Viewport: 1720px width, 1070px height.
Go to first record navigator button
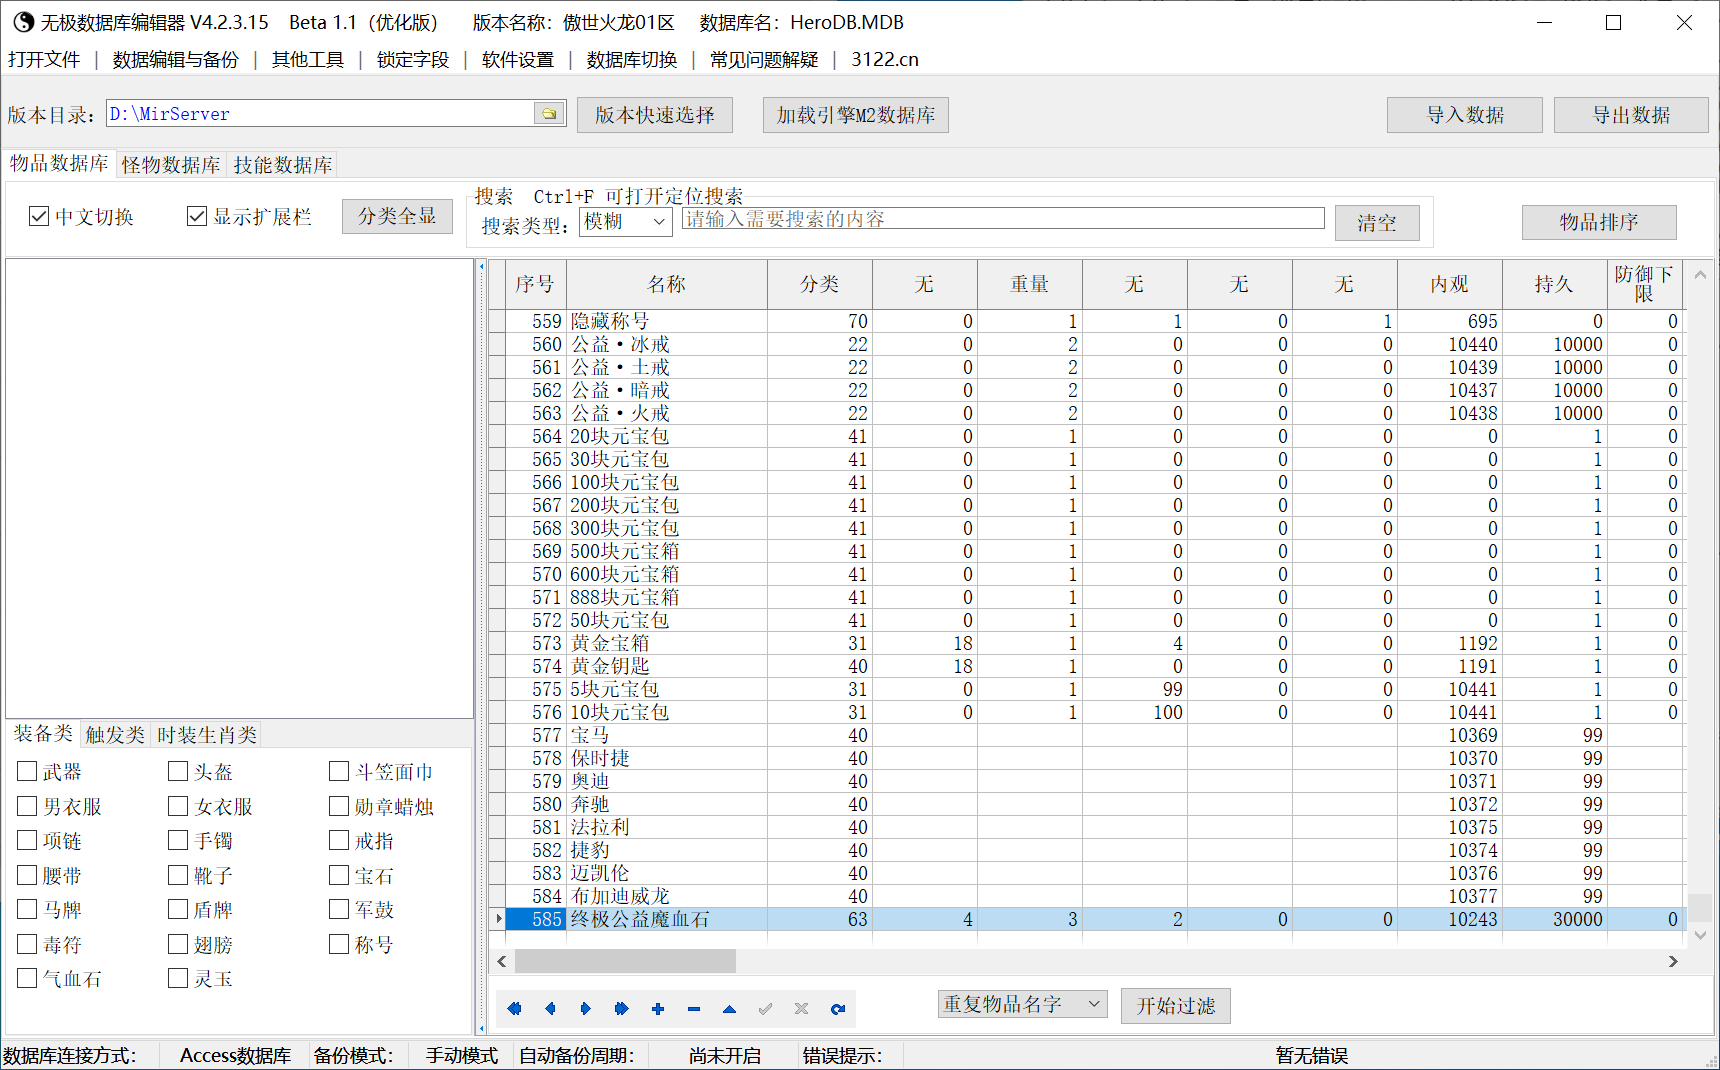coord(514,1009)
